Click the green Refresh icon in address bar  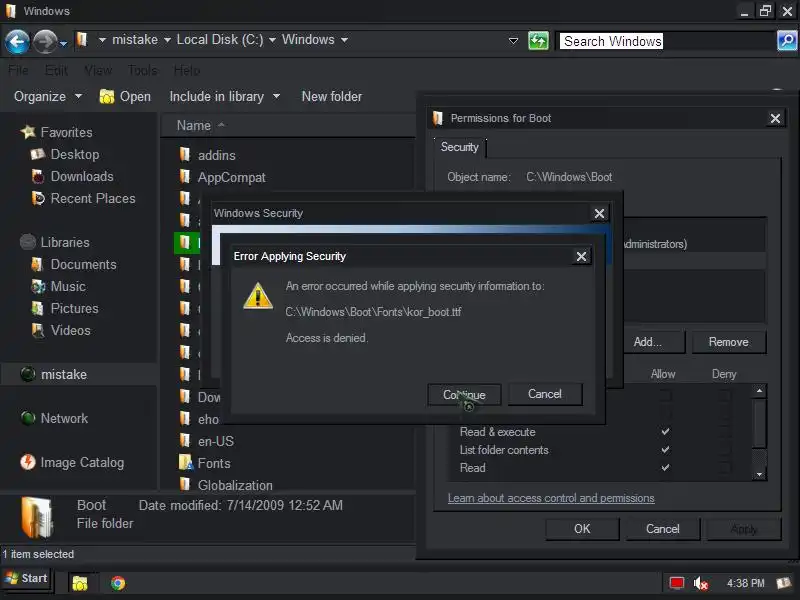tap(538, 40)
